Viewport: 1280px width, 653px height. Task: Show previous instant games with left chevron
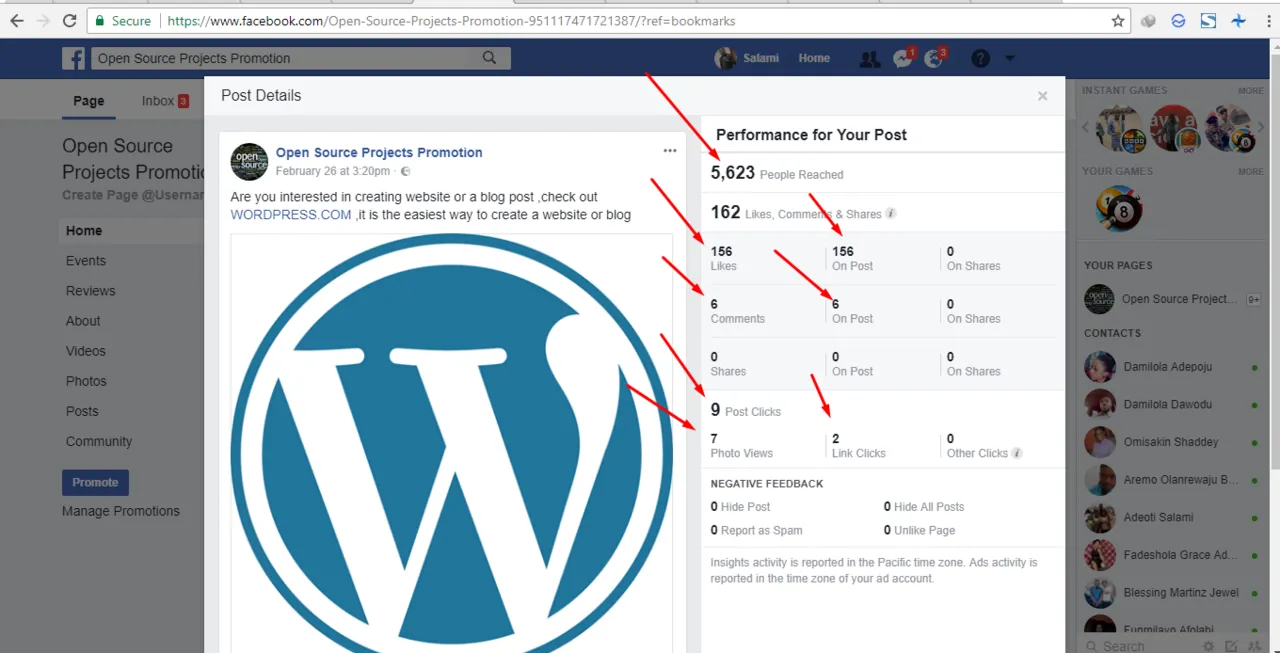pyautogui.click(x=1086, y=127)
